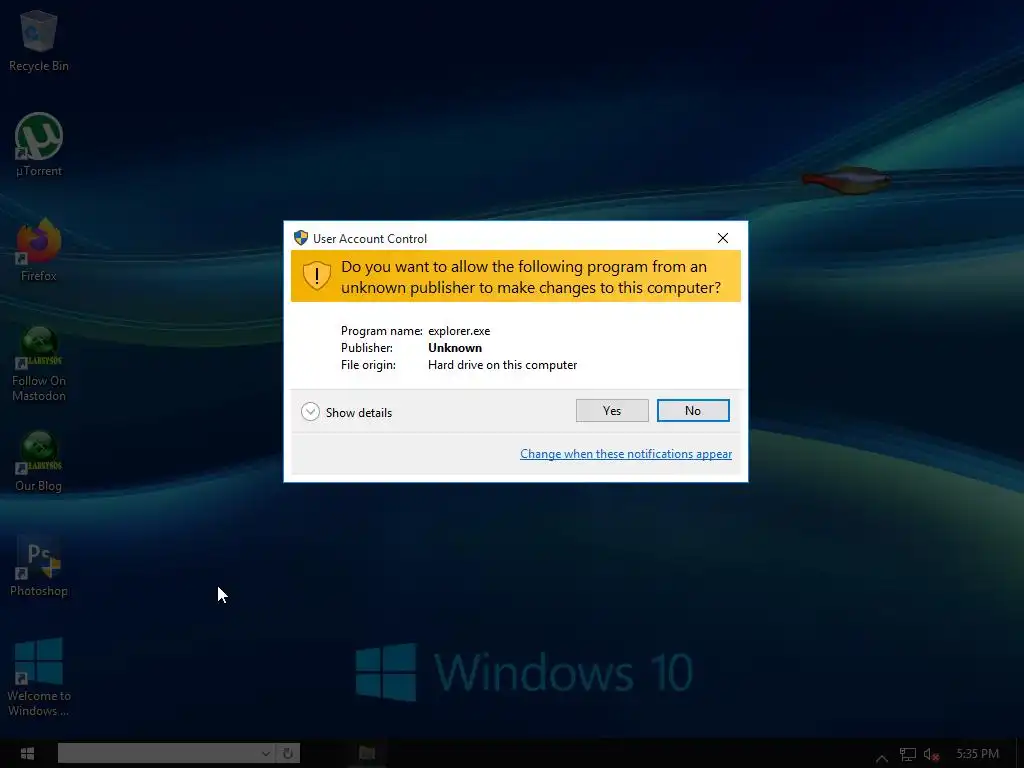This screenshot has height=768, width=1024.
Task: Expand Show details in the UAC dialog
Action: pyautogui.click(x=347, y=412)
